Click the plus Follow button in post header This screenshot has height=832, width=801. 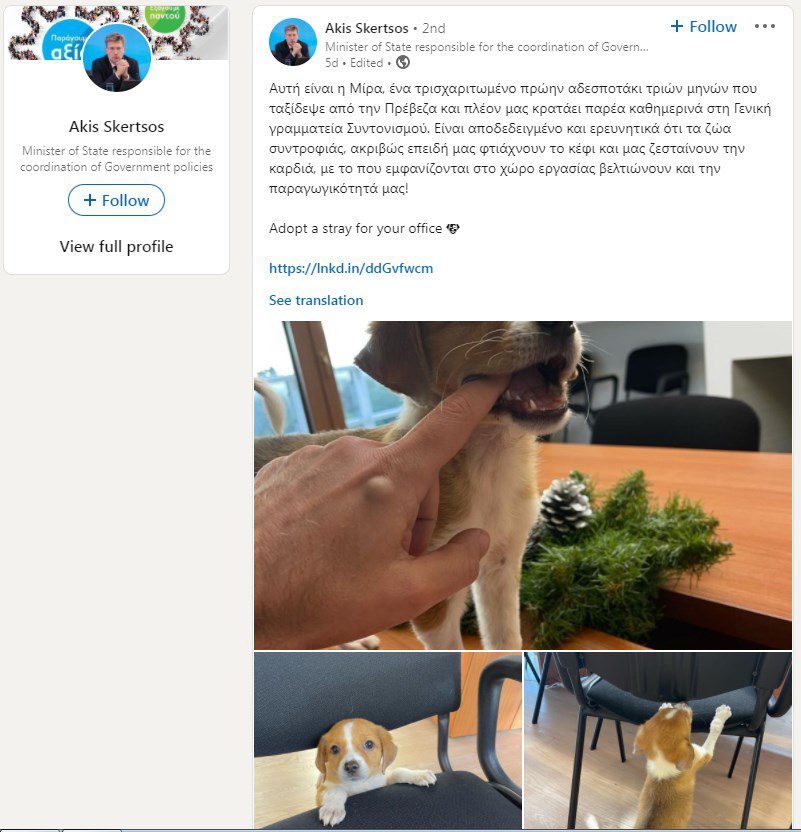coord(703,26)
